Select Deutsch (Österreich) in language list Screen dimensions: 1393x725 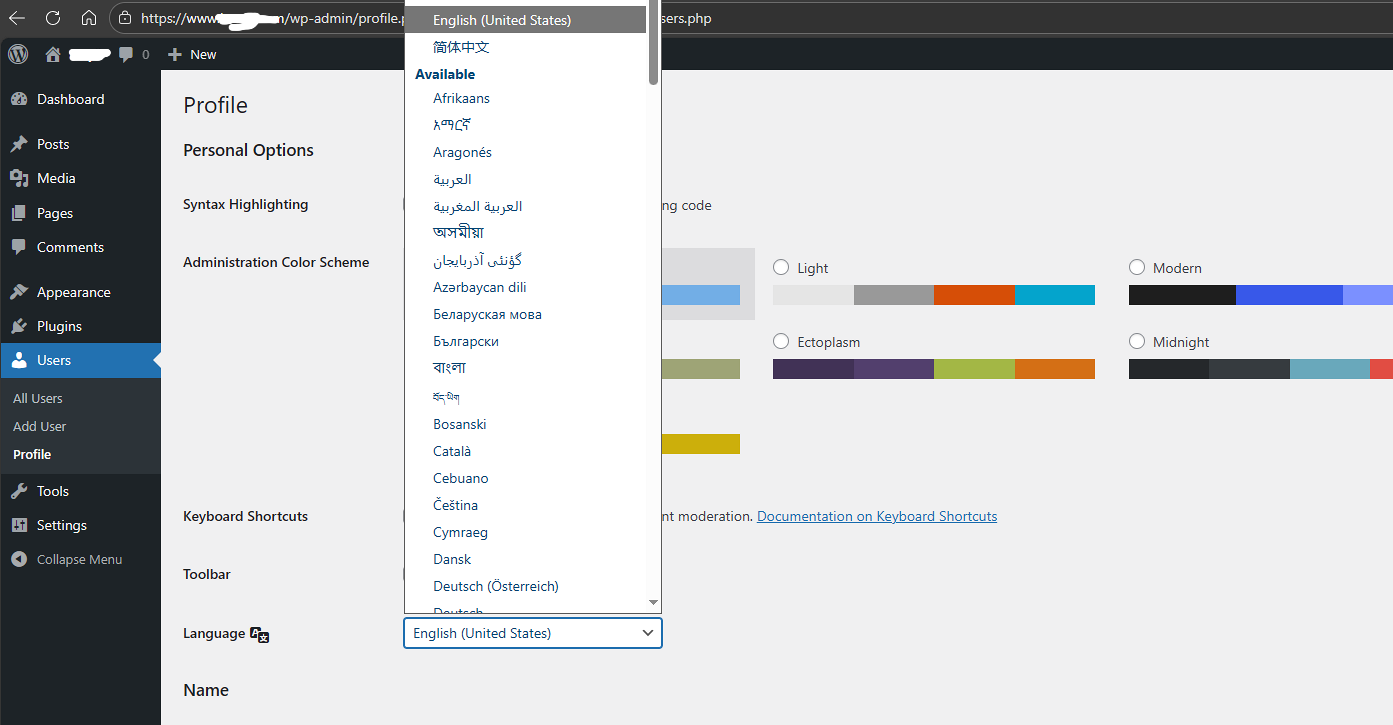point(495,586)
